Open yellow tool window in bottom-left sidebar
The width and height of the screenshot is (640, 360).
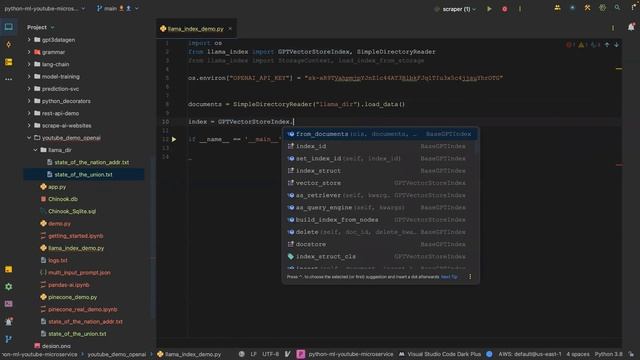click(9, 269)
